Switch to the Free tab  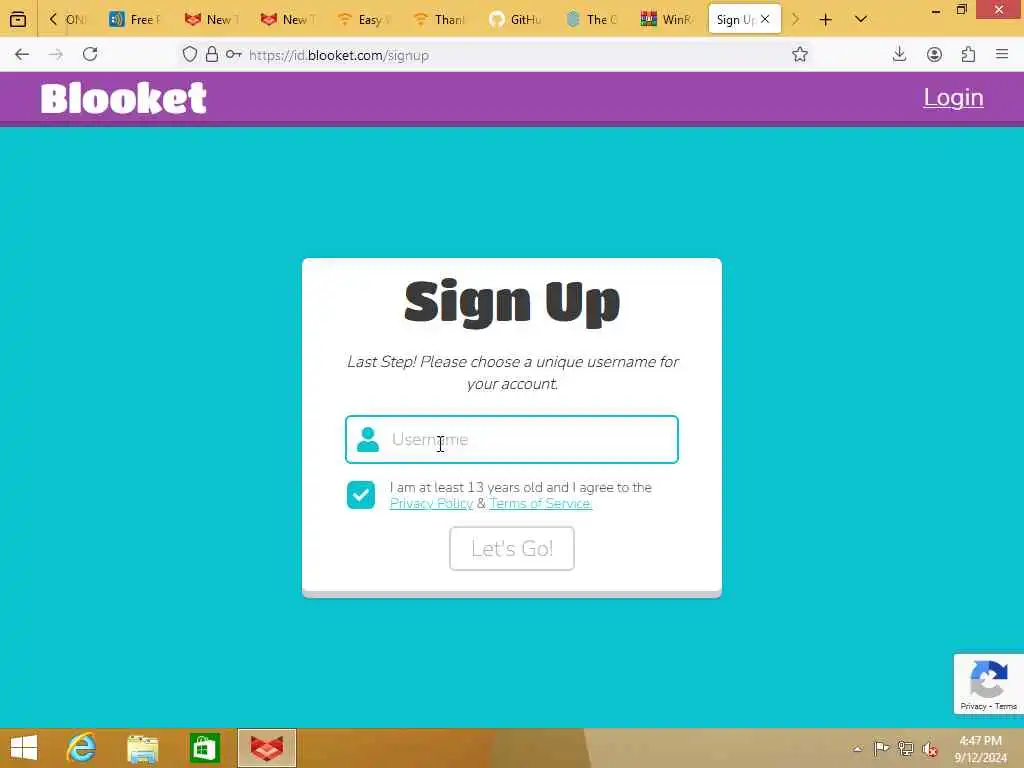(x=136, y=20)
